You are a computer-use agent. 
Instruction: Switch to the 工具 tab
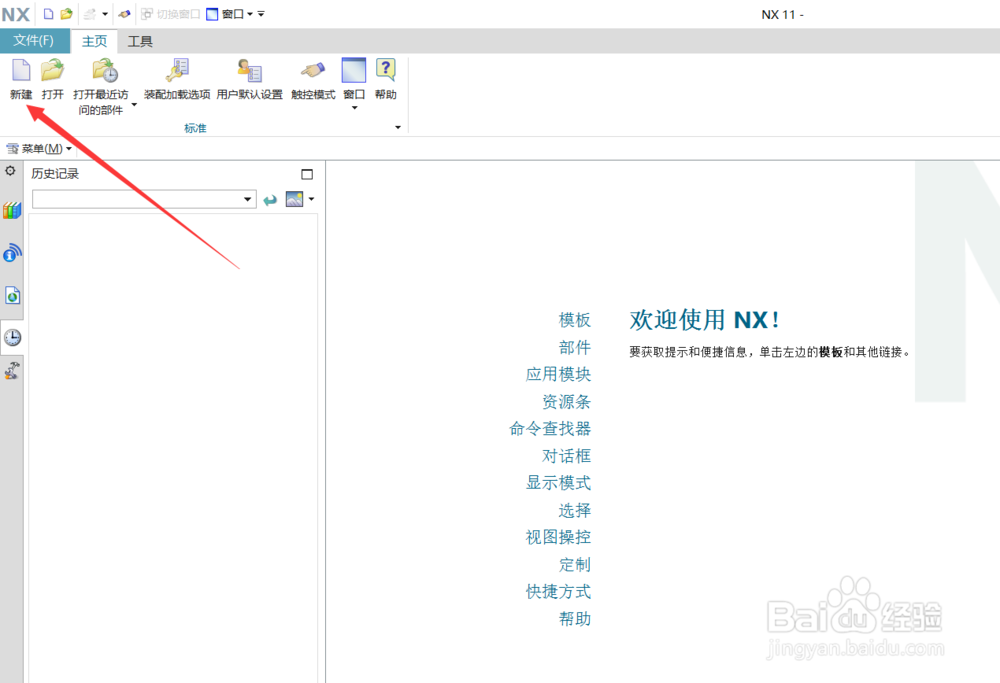coord(140,41)
